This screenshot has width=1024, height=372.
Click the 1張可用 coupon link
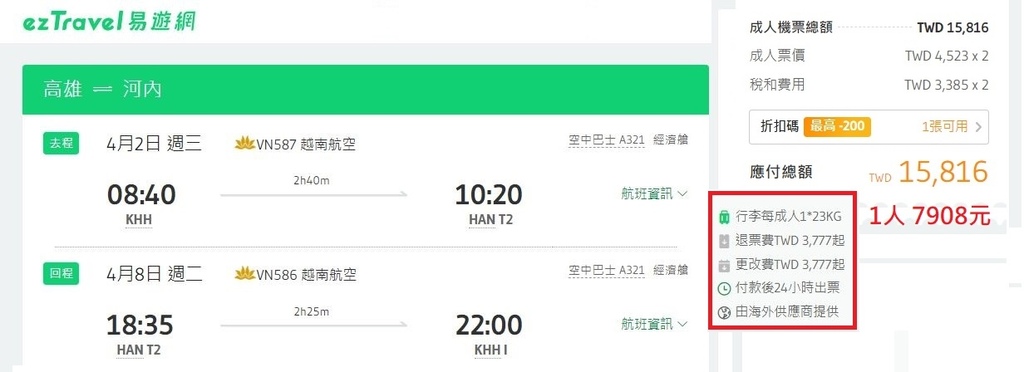tap(945, 127)
